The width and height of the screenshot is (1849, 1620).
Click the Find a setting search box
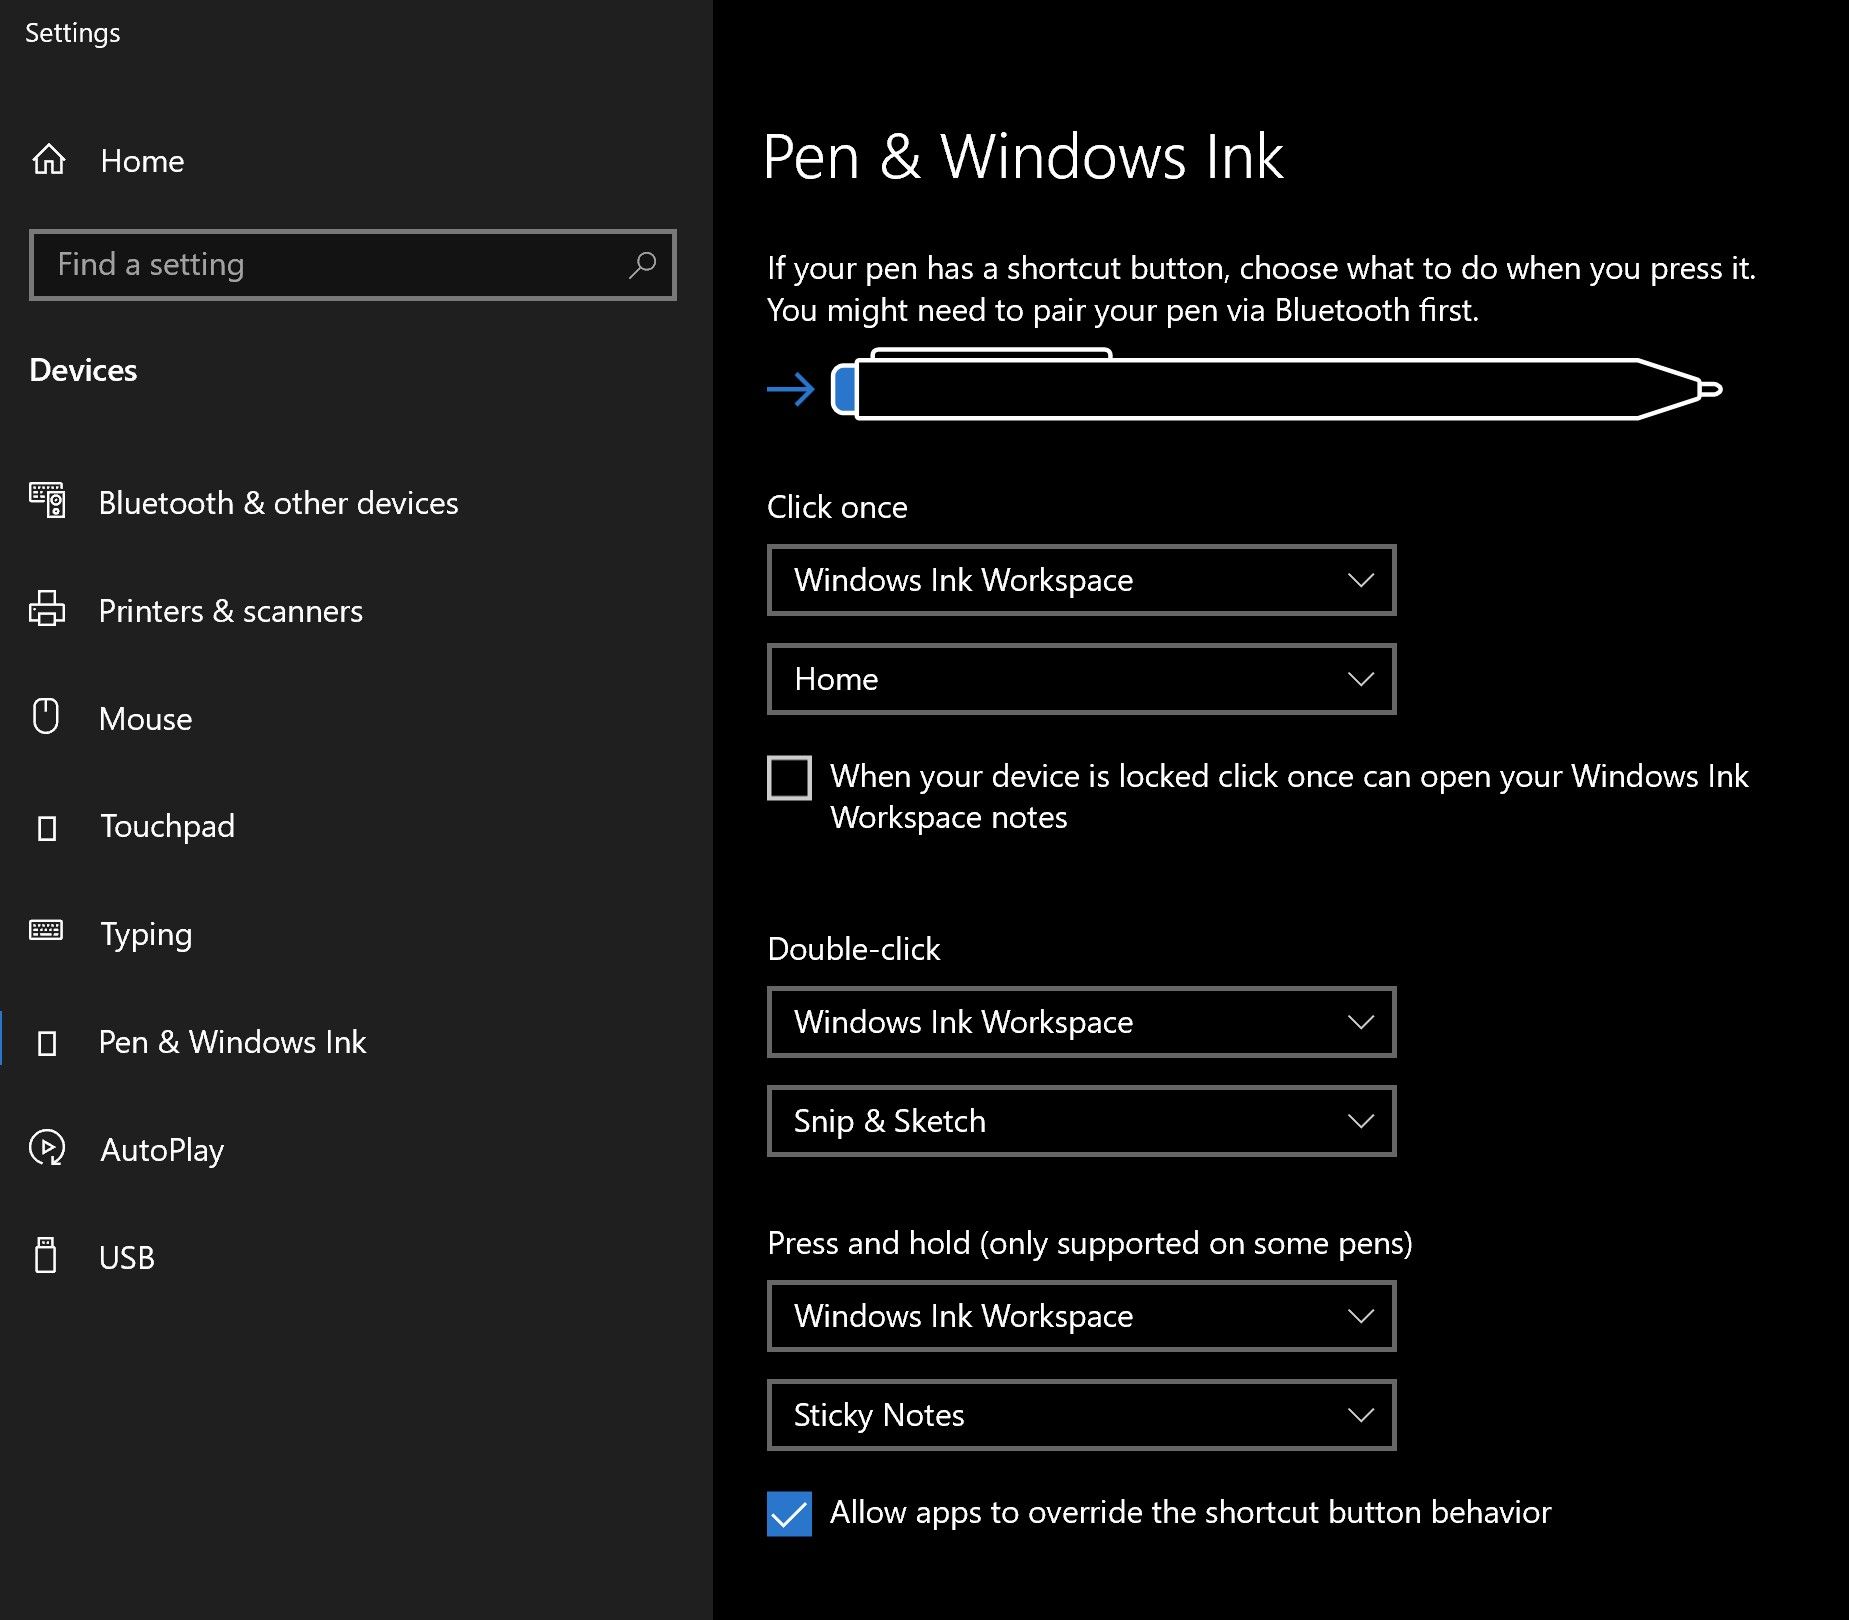coord(353,265)
